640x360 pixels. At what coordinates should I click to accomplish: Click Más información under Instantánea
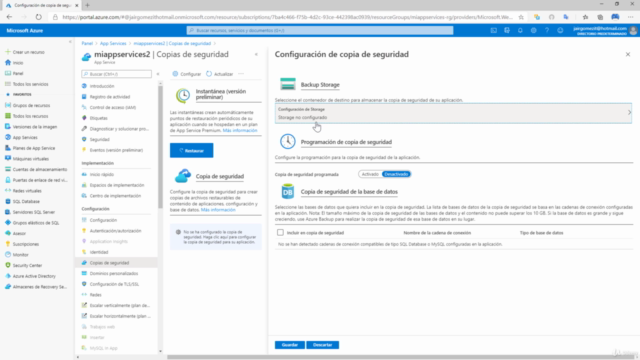[x=240, y=130]
